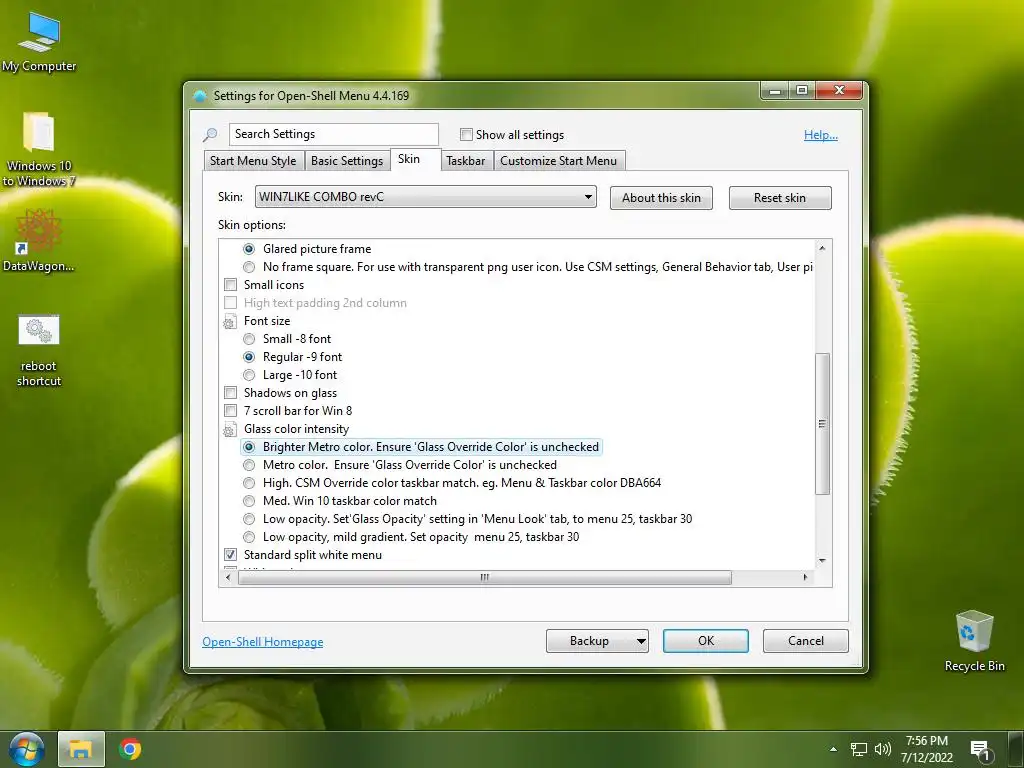
Task: Check the Small icons option
Action: click(x=231, y=285)
